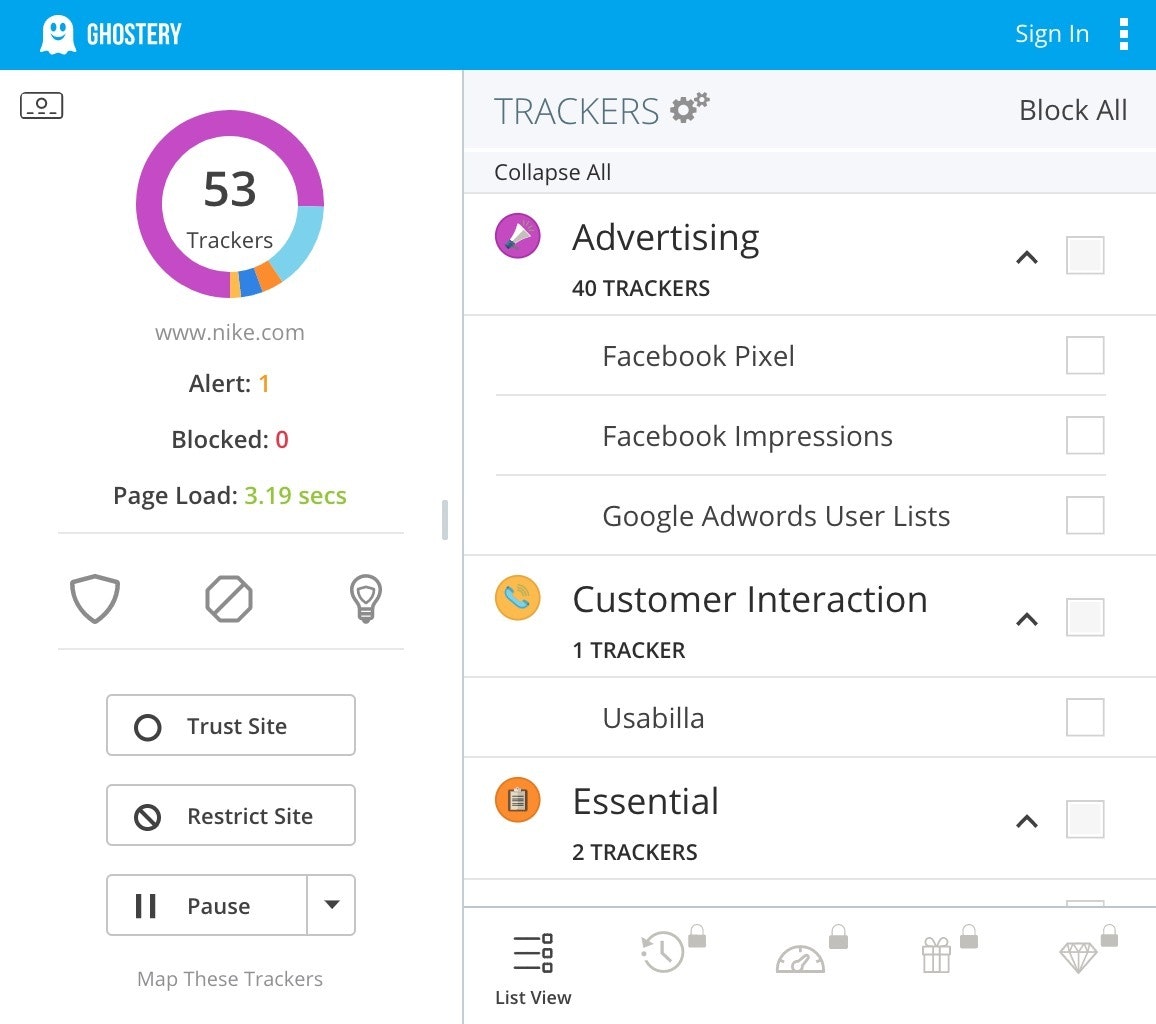Open the locked rewards gift icon
Screen dimensions: 1156x1024
click(937, 954)
